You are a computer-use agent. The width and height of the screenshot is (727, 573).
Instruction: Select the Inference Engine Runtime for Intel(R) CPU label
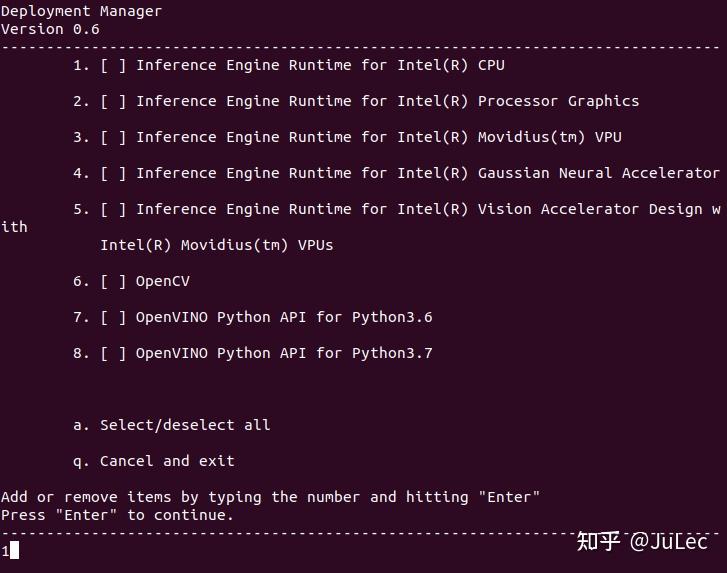pyautogui.click(x=320, y=65)
